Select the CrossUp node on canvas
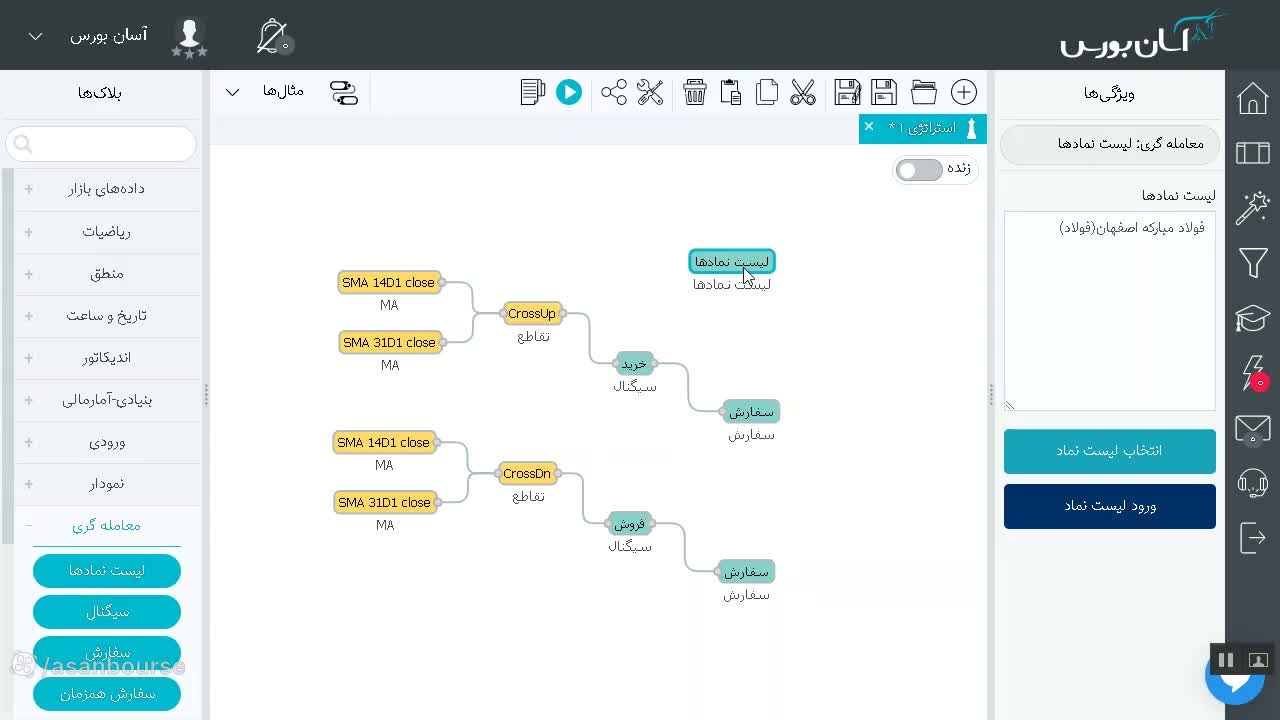The image size is (1280, 720). coord(532,313)
